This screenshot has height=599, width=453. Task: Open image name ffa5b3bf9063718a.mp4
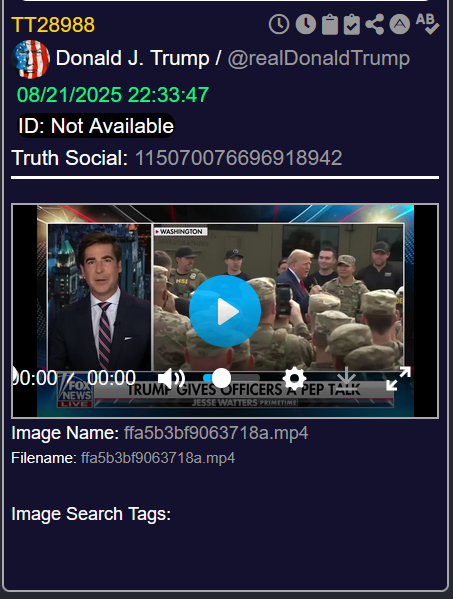click(216, 433)
